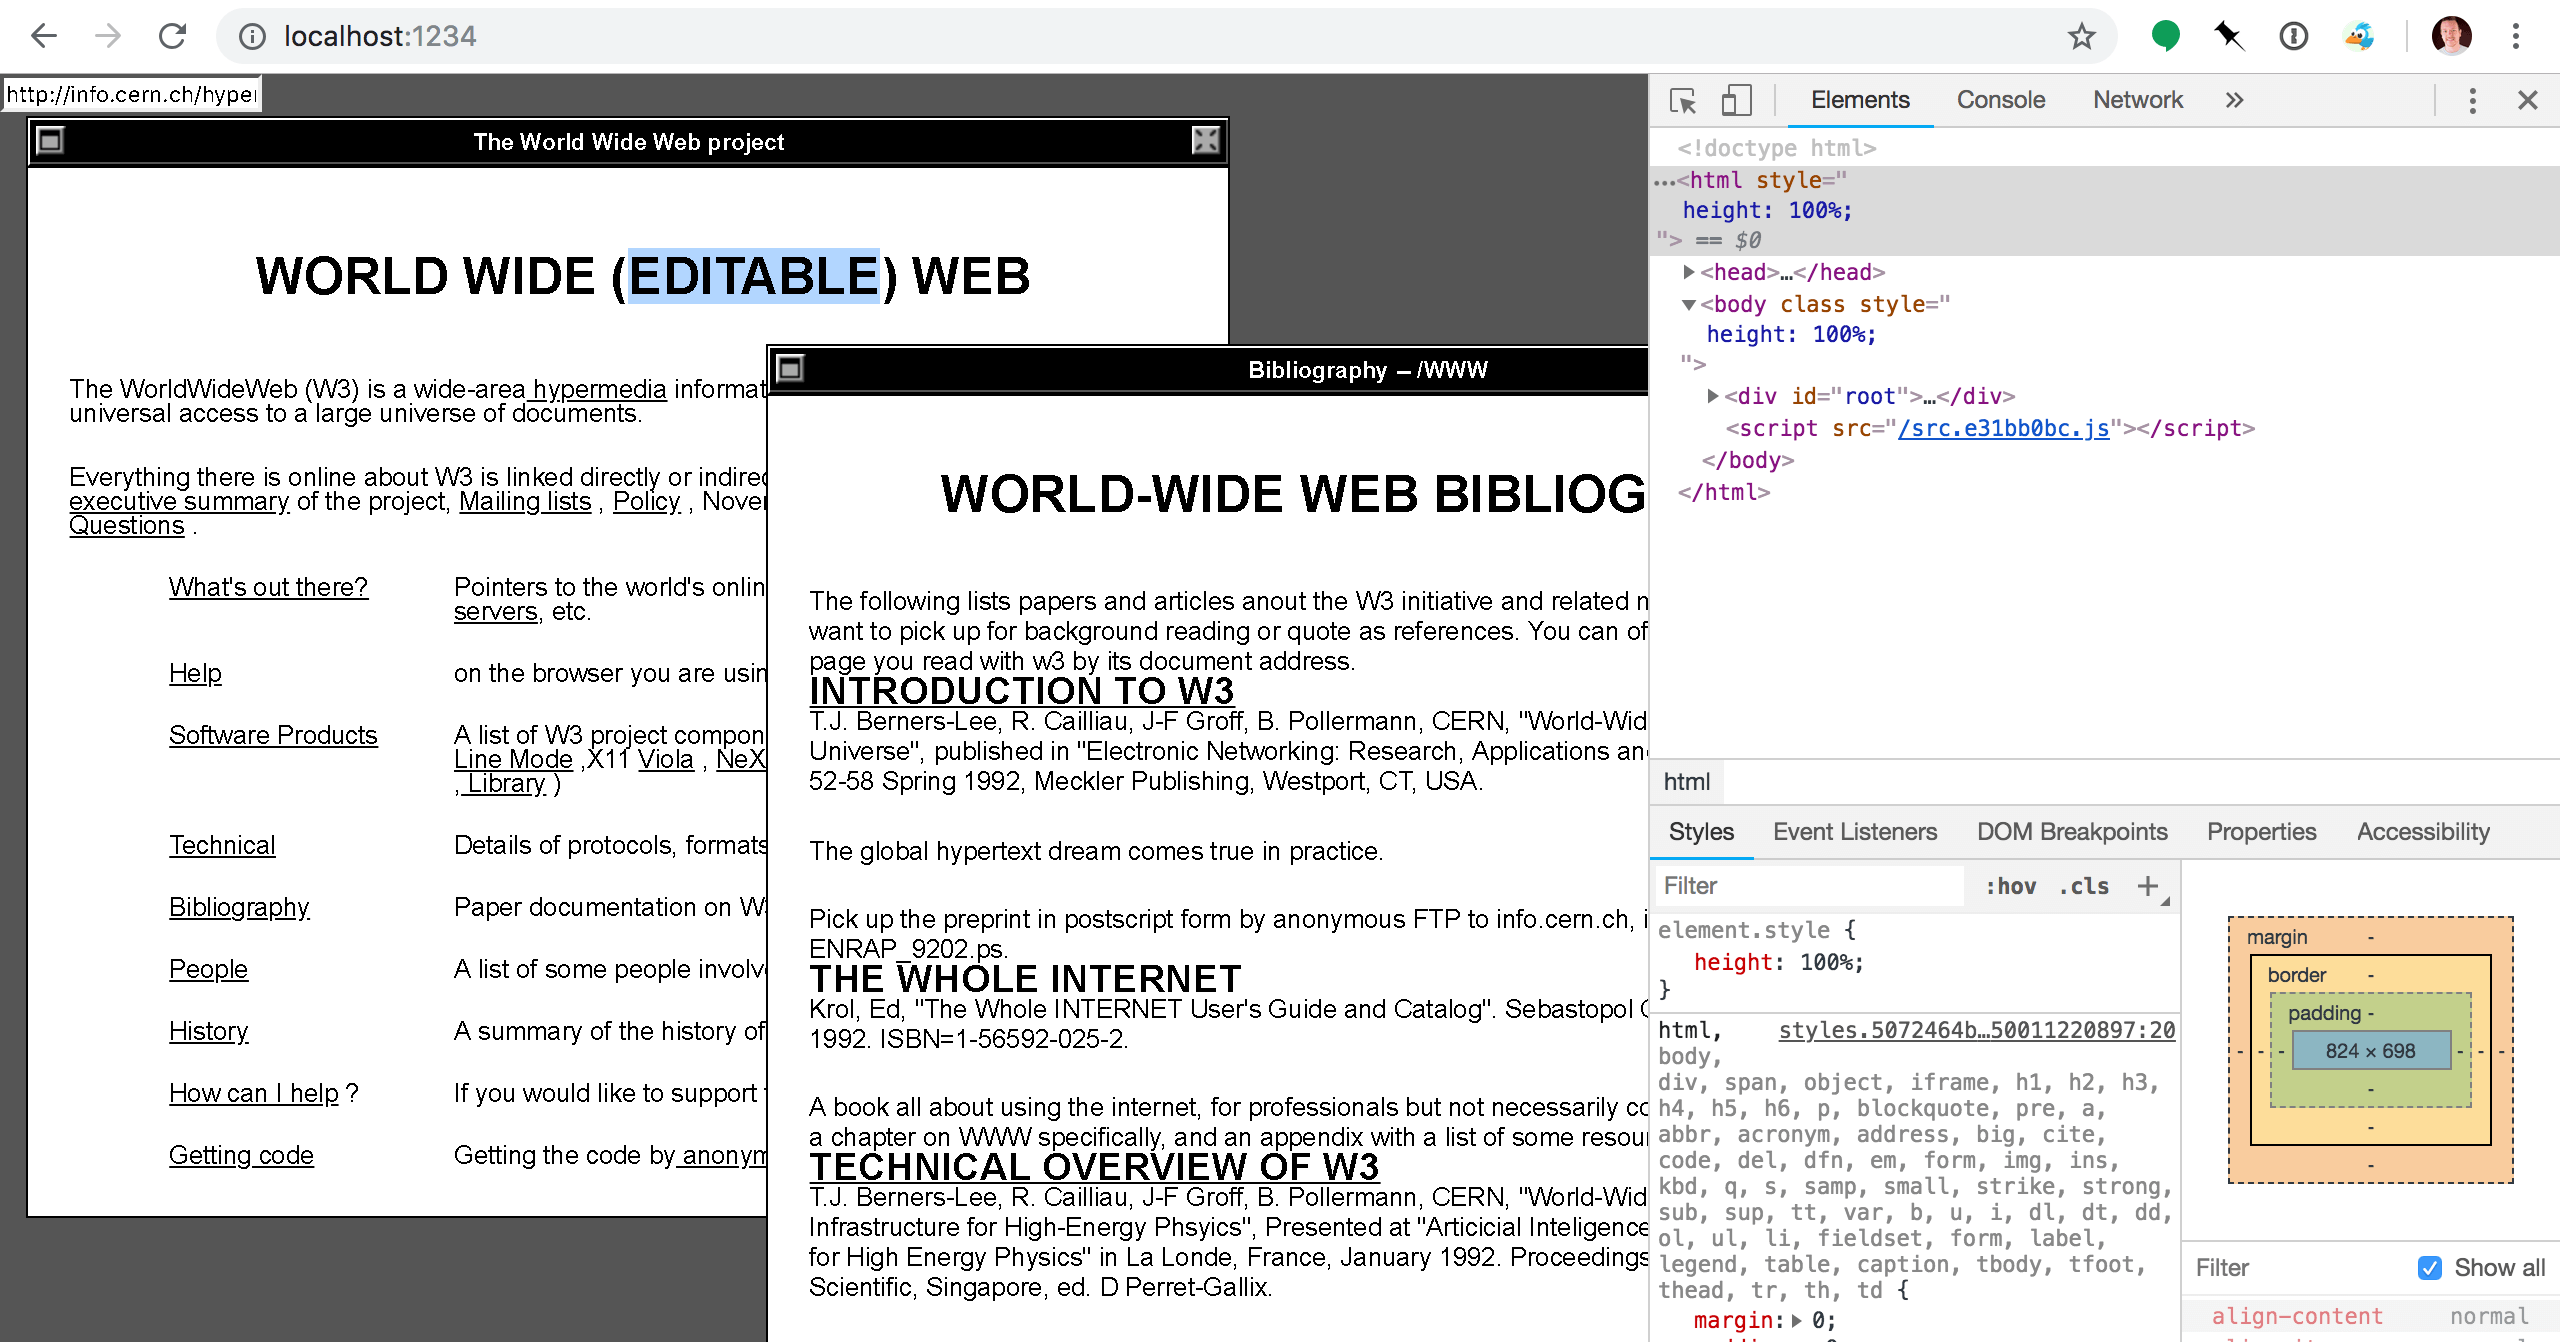Open the People link
Image resolution: width=2560 pixels, height=1342 pixels.
point(208,969)
